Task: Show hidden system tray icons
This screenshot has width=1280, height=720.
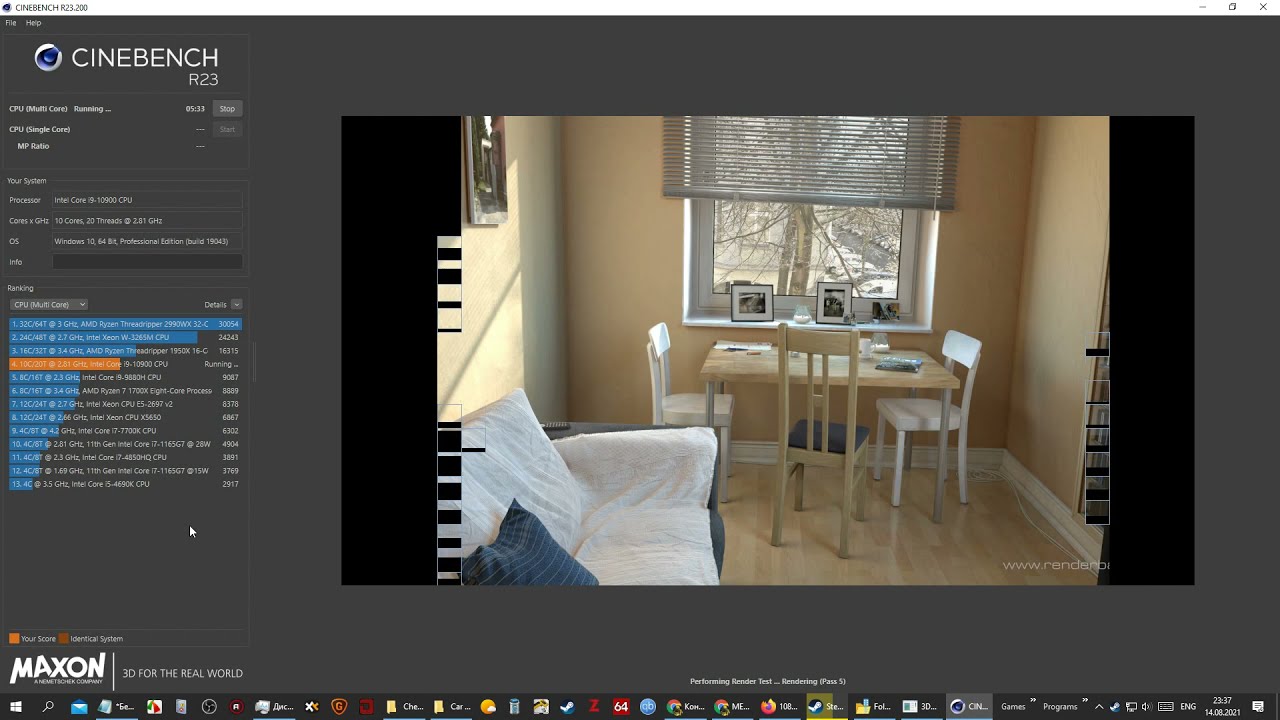Action: tap(1099, 707)
